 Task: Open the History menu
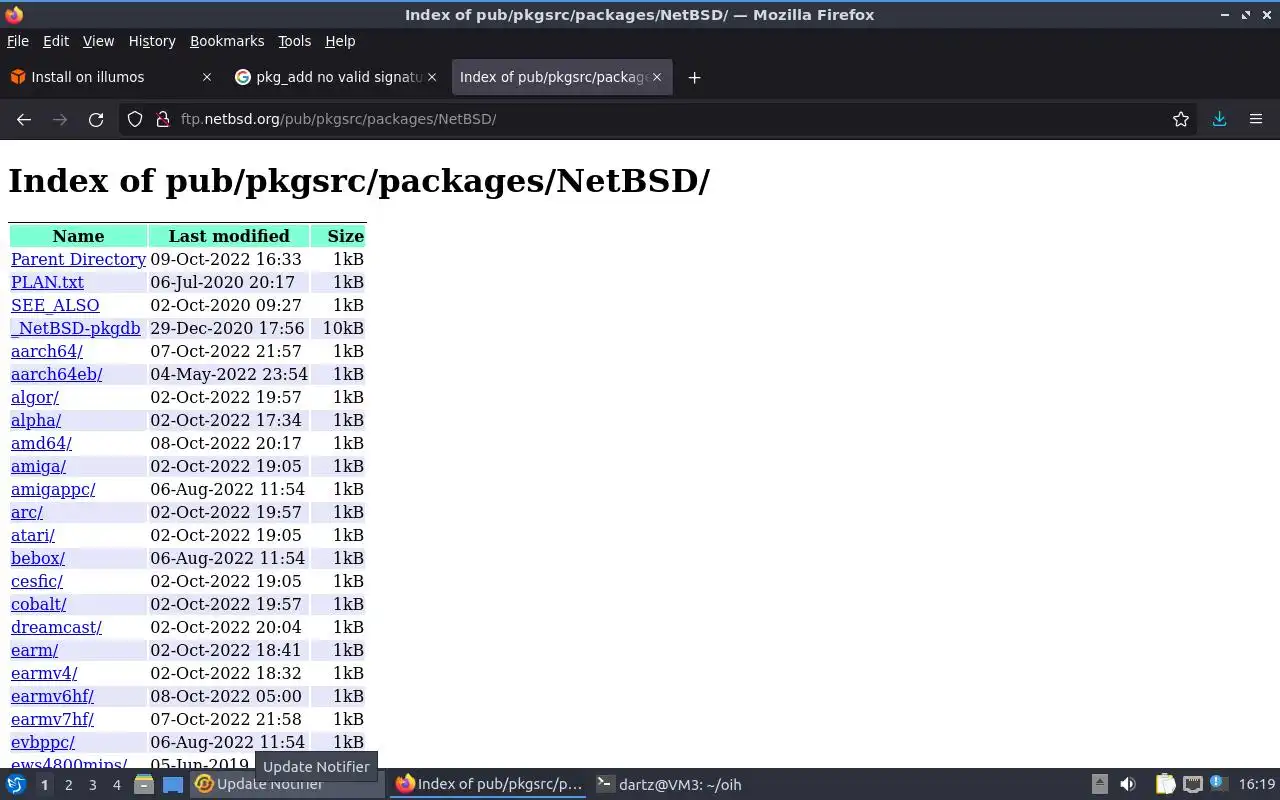point(152,41)
